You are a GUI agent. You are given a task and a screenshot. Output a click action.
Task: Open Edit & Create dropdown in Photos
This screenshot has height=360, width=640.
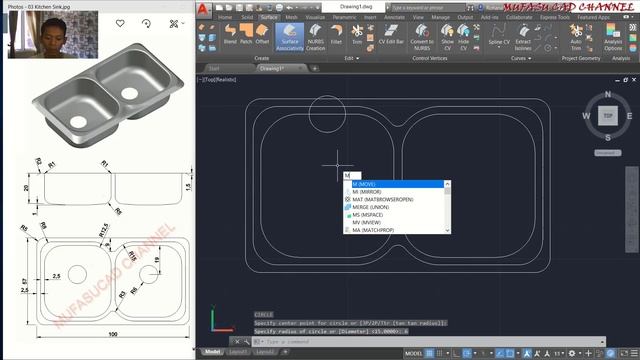click(x=177, y=24)
